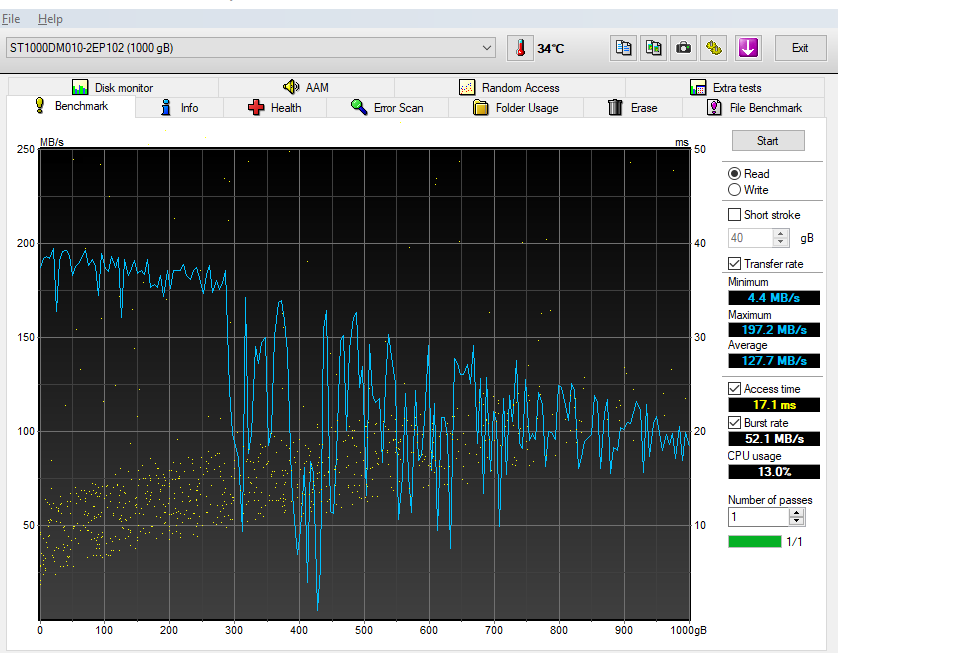Viewport: 960px width, 653px height.
Task: Expand the ST1000DM010 drive selector dropdown
Action: click(x=487, y=48)
